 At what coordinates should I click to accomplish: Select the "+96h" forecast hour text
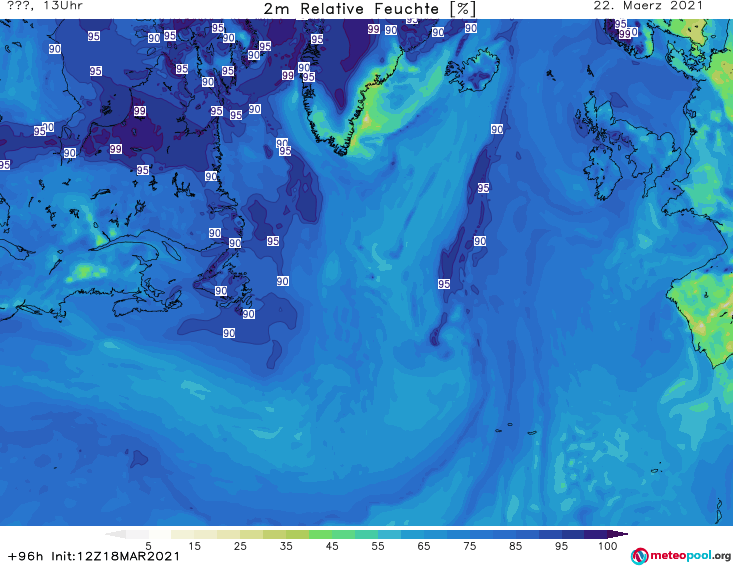tap(25, 556)
